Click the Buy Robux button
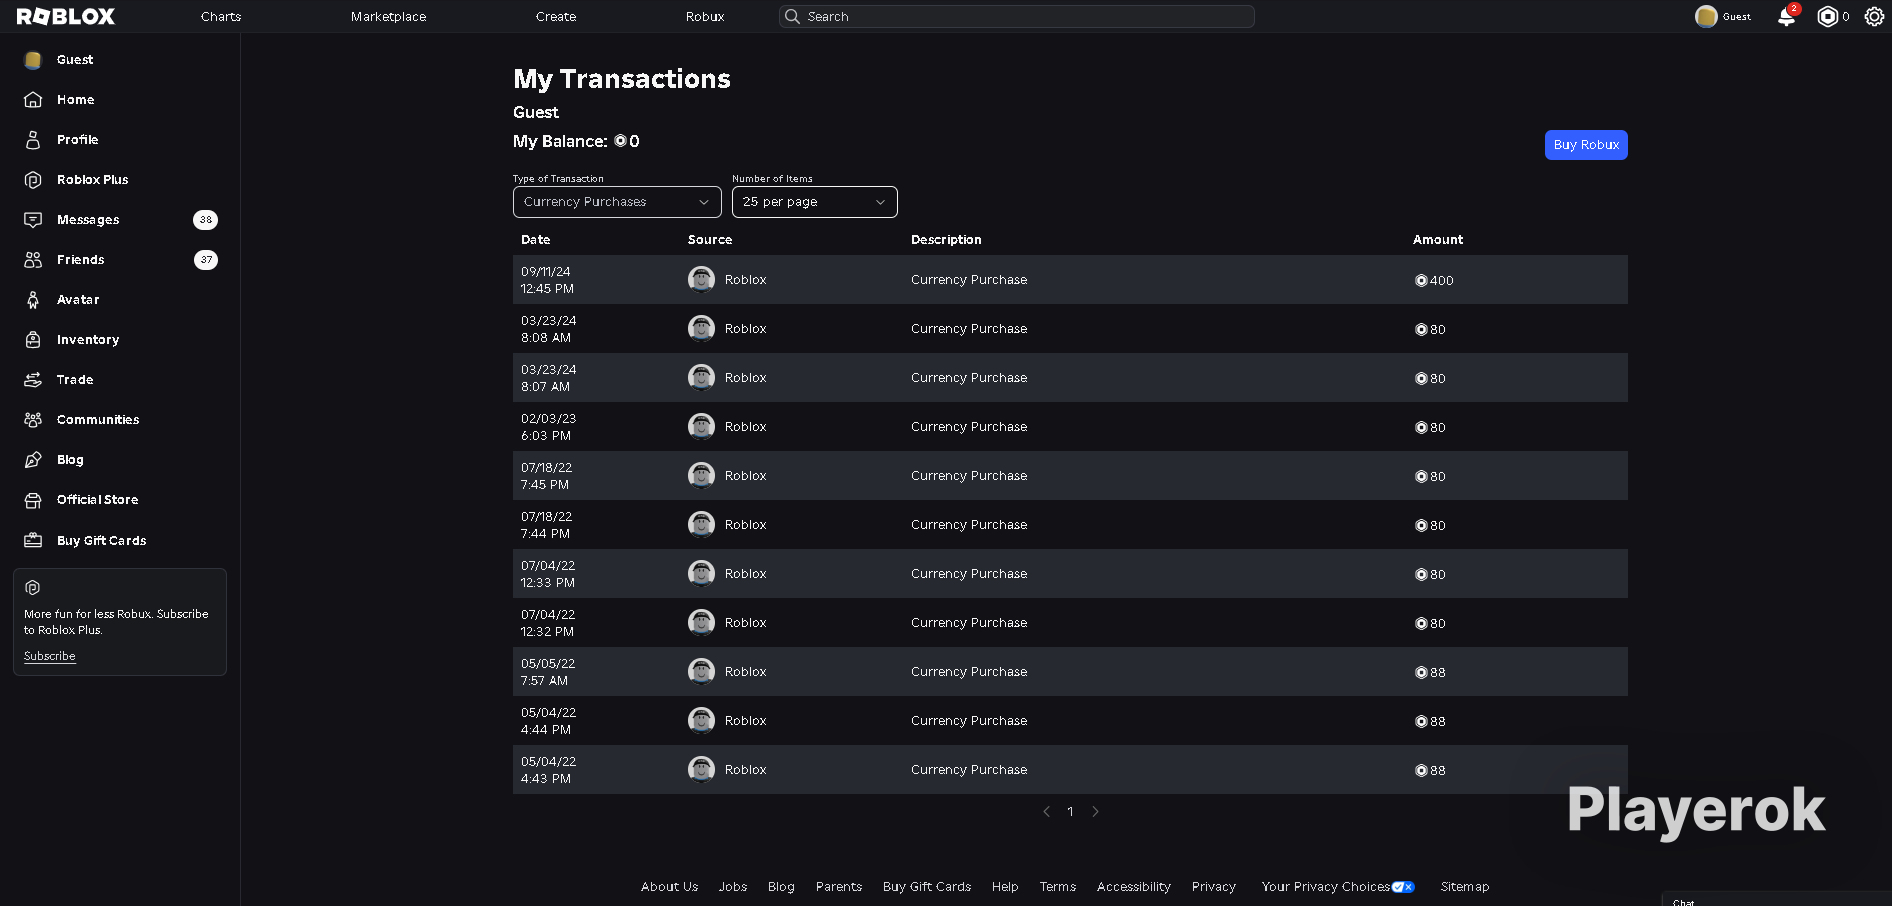Image resolution: width=1892 pixels, height=906 pixels. pos(1586,145)
